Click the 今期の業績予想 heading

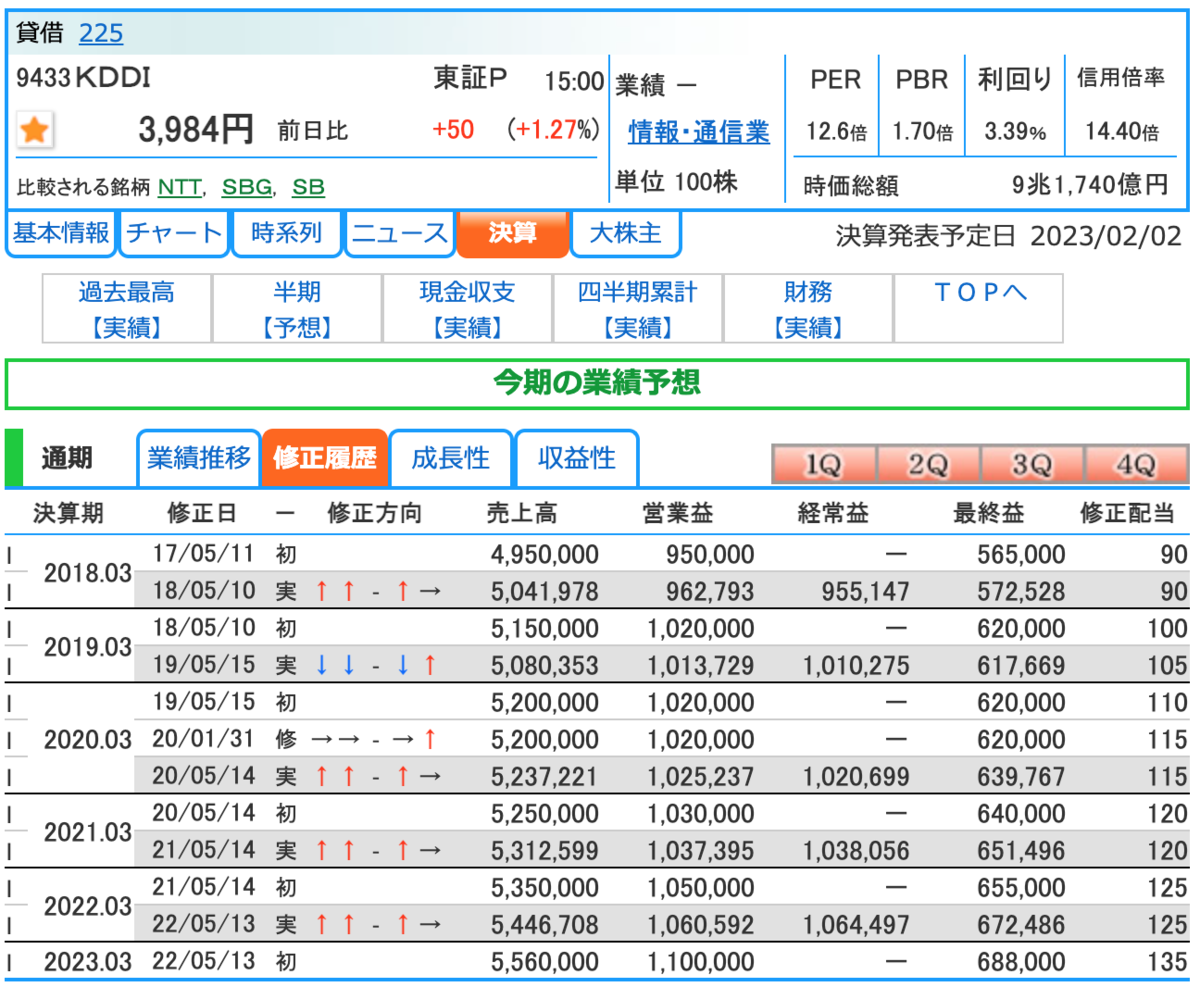tap(597, 384)
